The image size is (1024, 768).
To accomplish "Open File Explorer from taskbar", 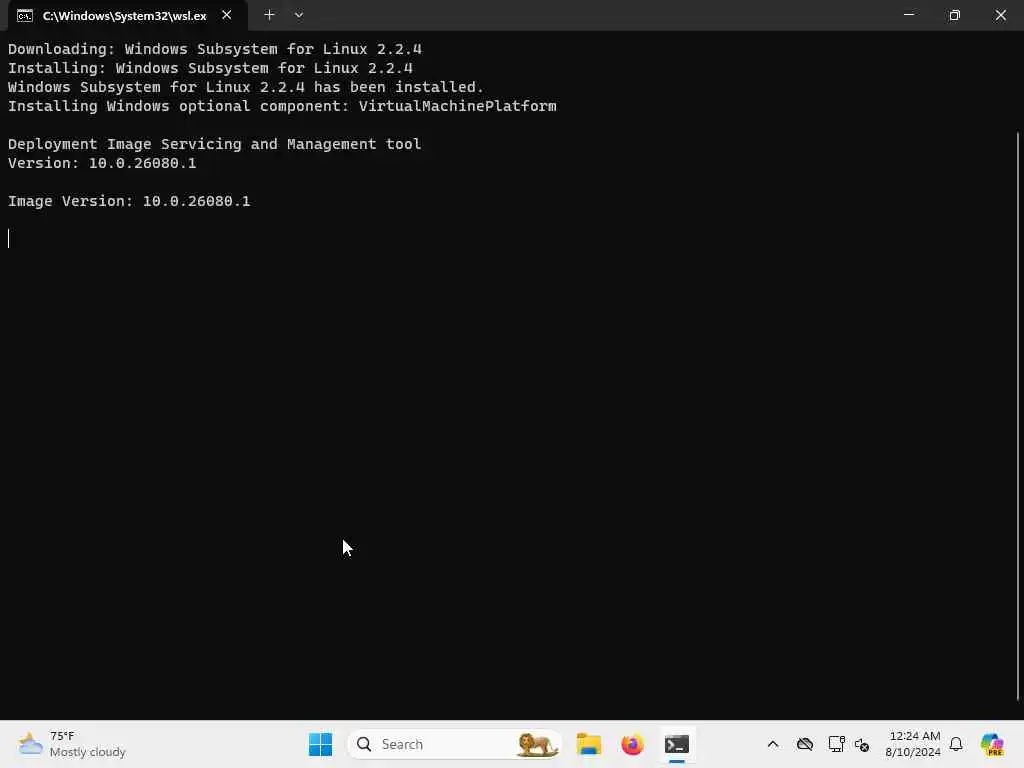I will pyautogui.click(x=588, y=744).
